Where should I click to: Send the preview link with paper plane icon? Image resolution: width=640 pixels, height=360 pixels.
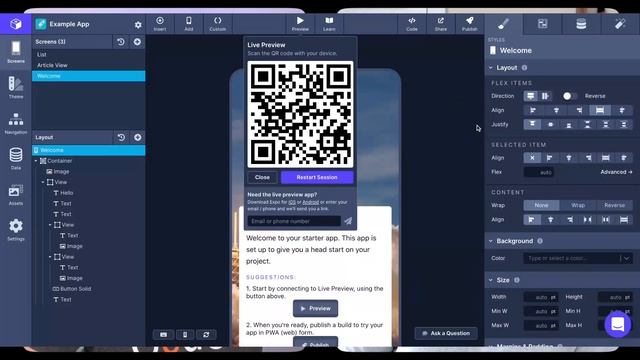coord(348,221)
